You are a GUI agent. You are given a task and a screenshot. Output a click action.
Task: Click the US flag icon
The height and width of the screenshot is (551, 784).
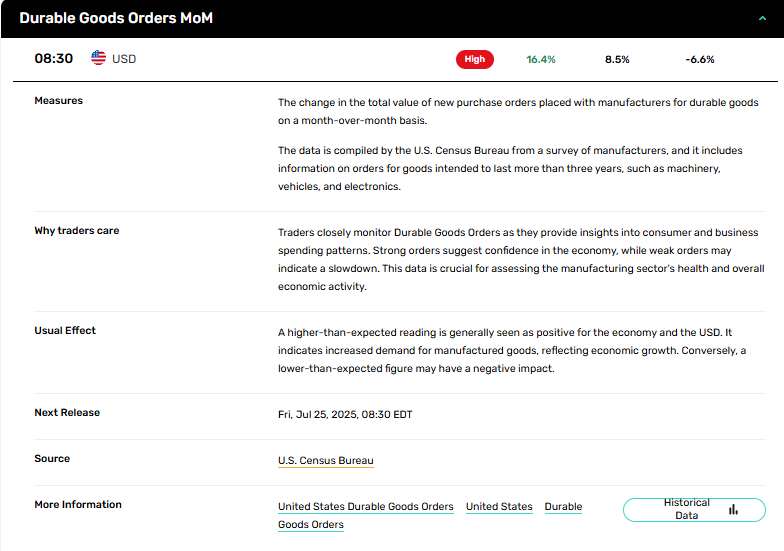tap(98, 59)
